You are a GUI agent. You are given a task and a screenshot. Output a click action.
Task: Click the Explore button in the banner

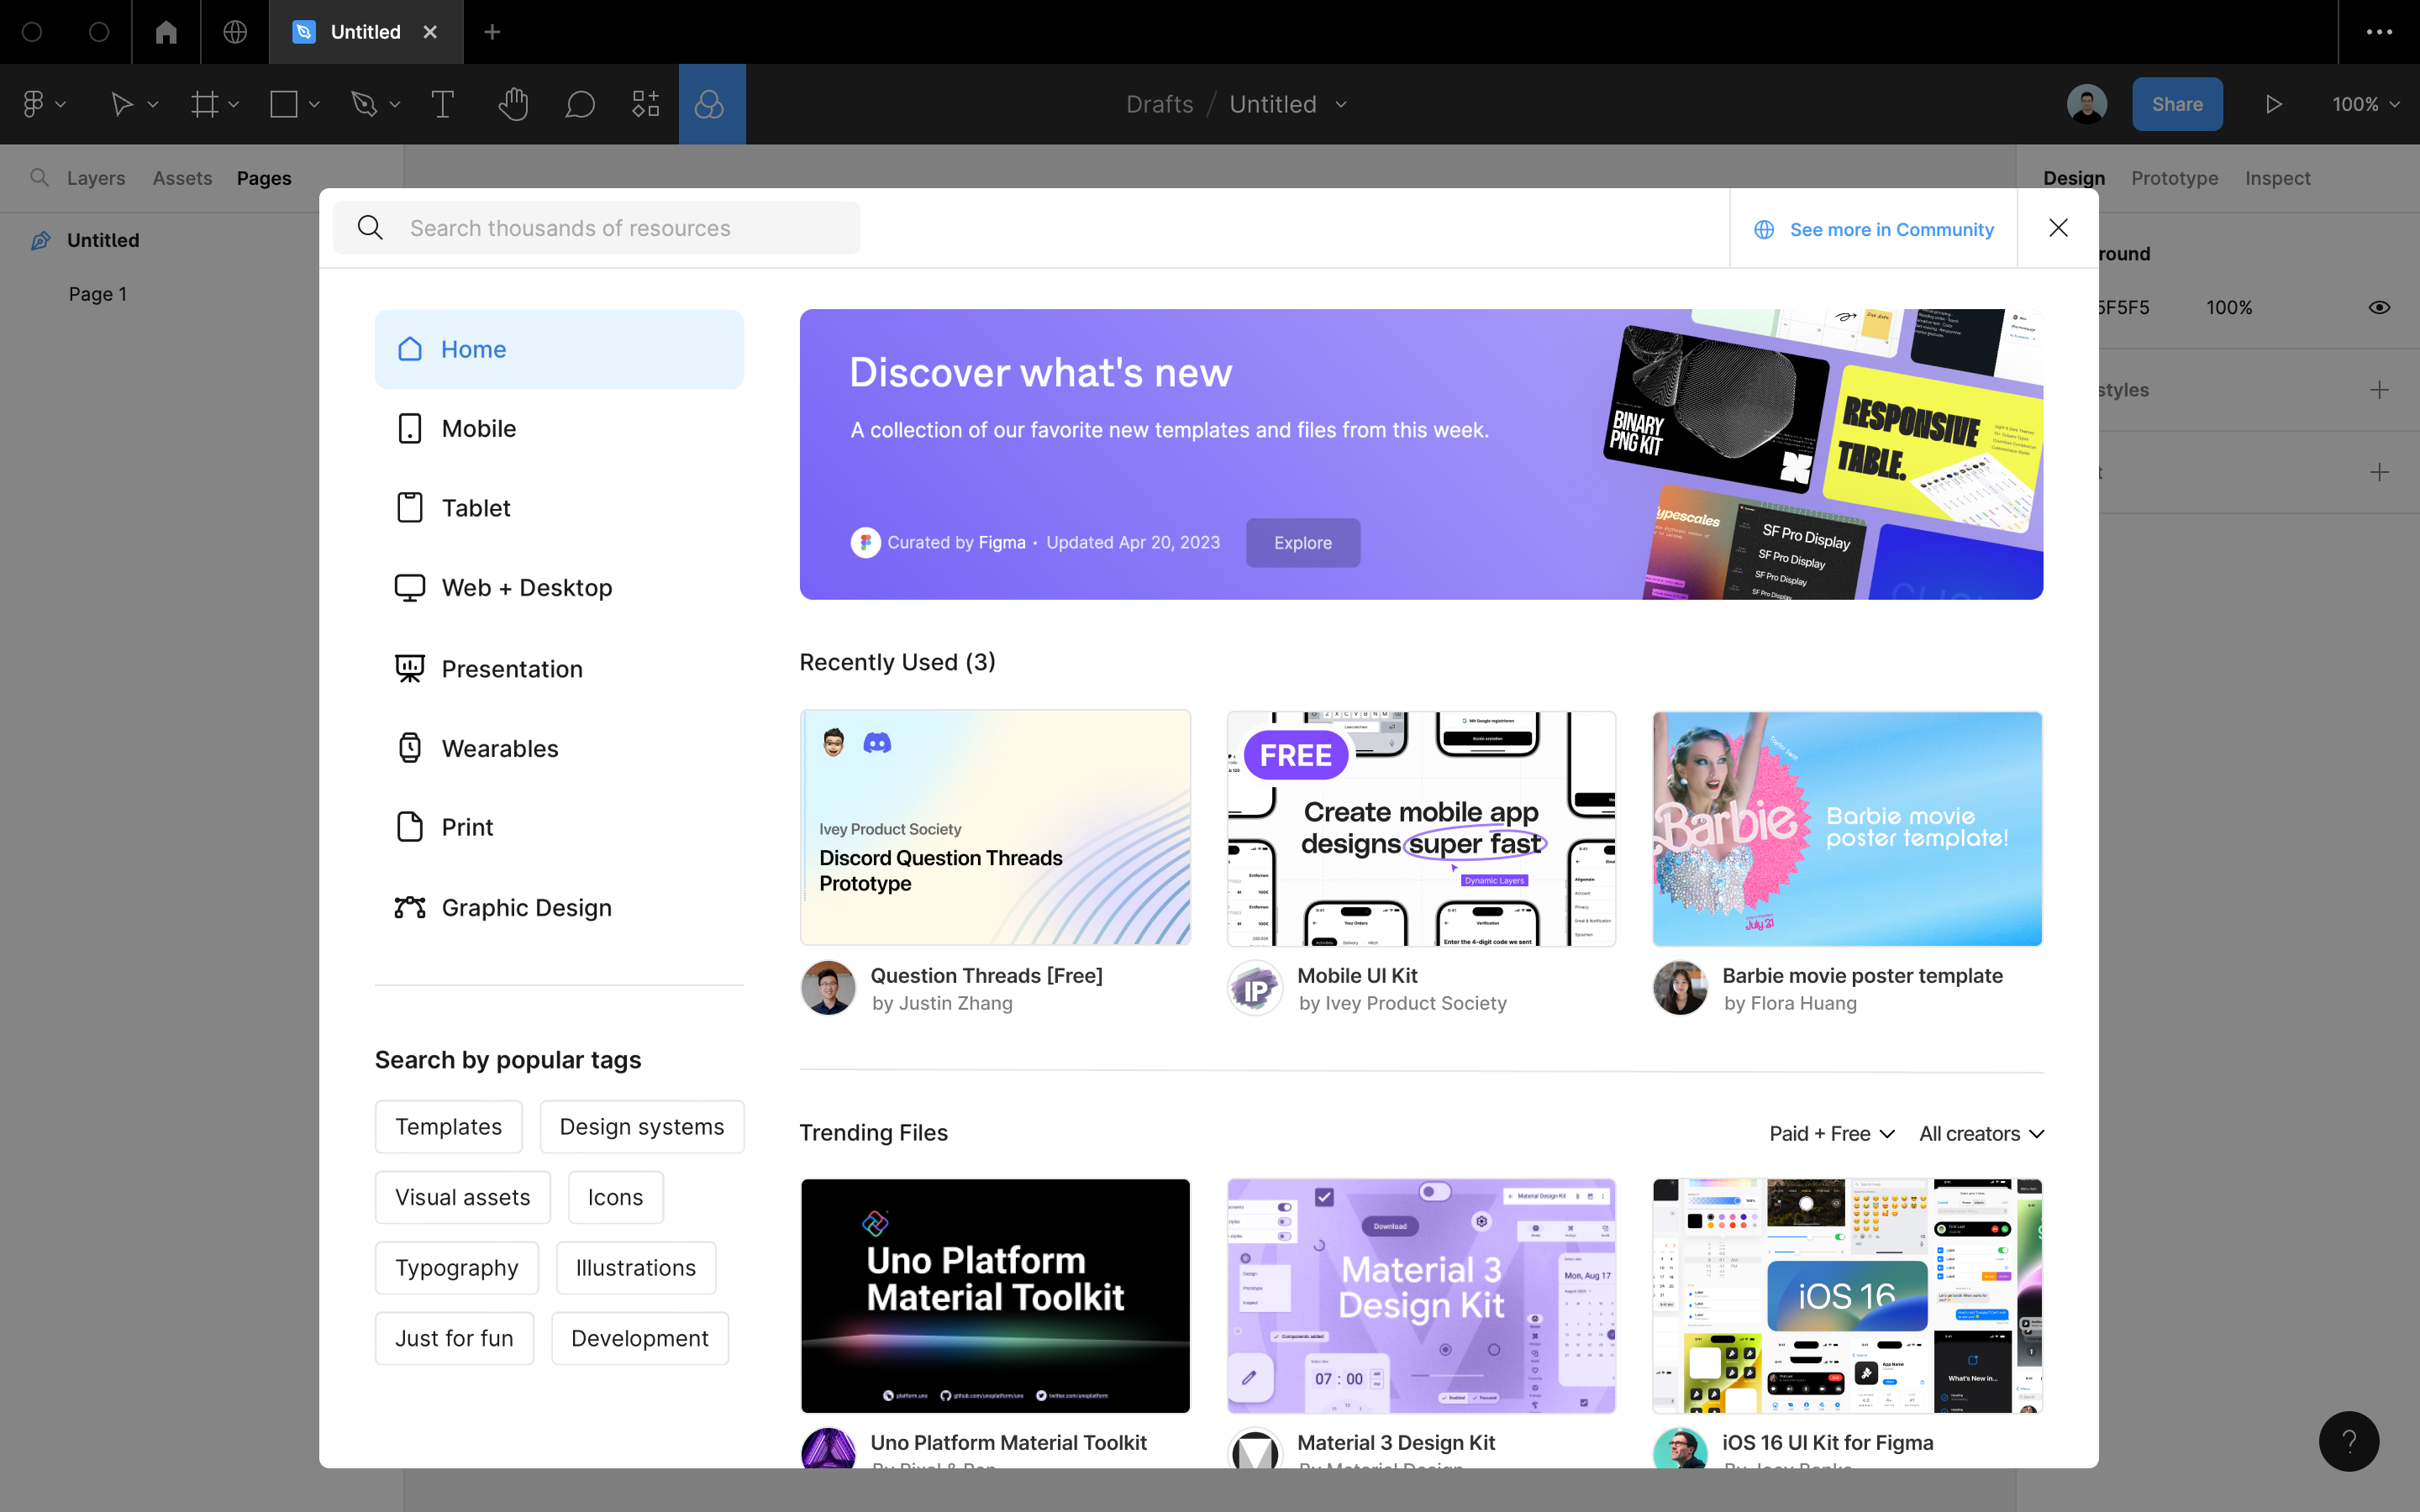point(1302,543)
